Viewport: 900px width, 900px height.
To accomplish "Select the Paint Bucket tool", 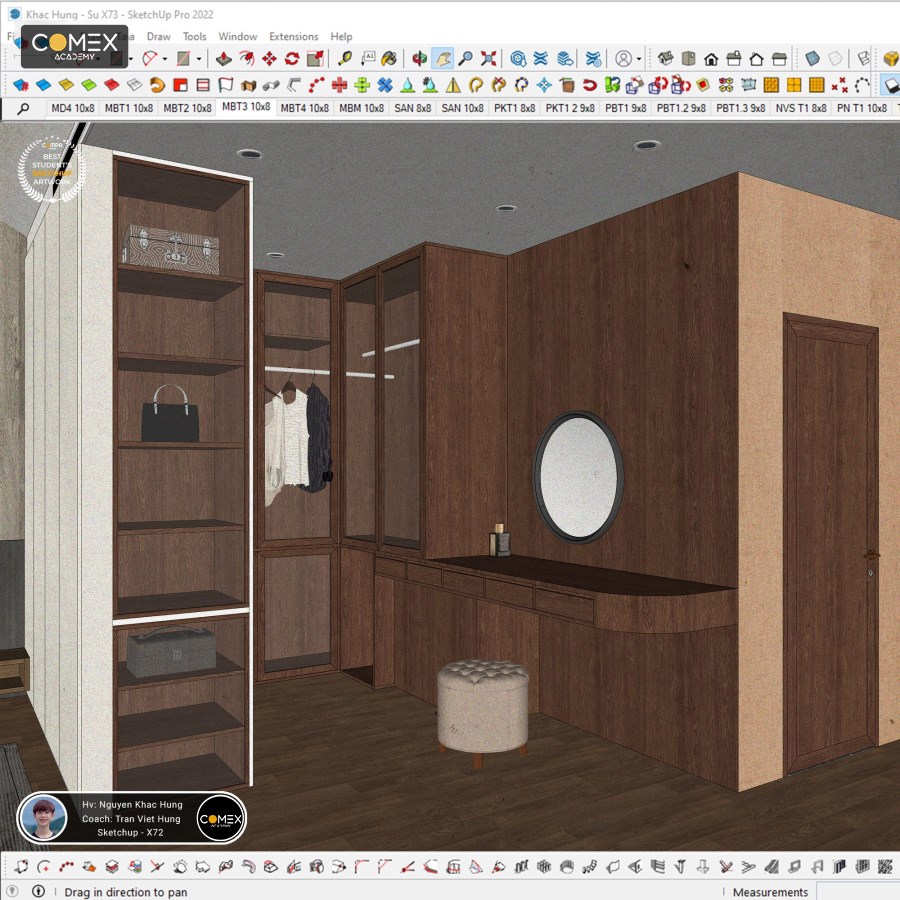I will coord(389,59).
